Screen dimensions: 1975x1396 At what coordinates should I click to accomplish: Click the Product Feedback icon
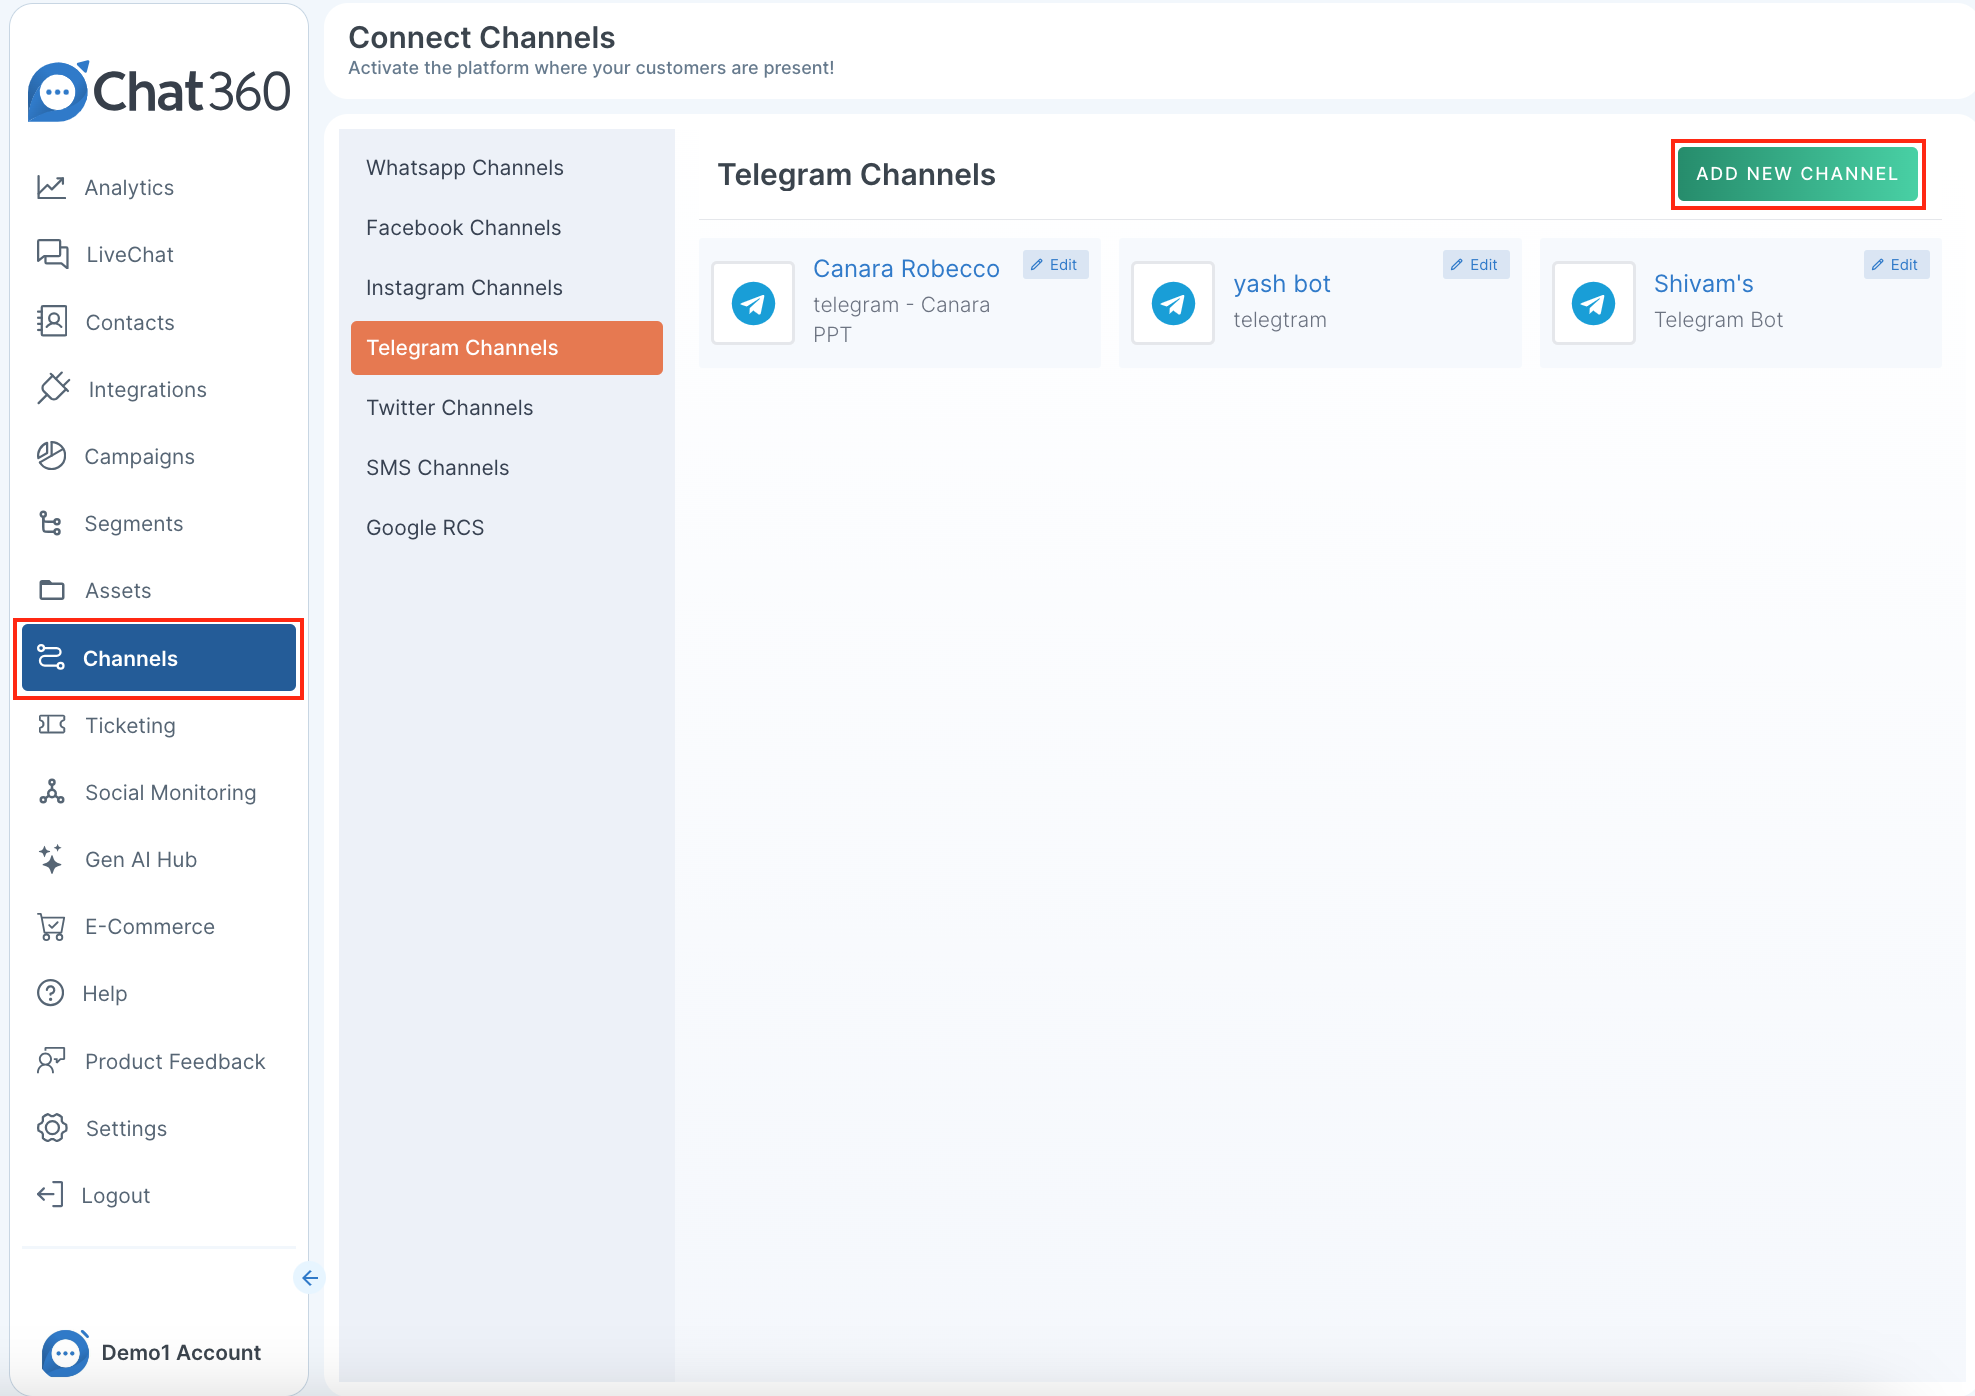51,1060
